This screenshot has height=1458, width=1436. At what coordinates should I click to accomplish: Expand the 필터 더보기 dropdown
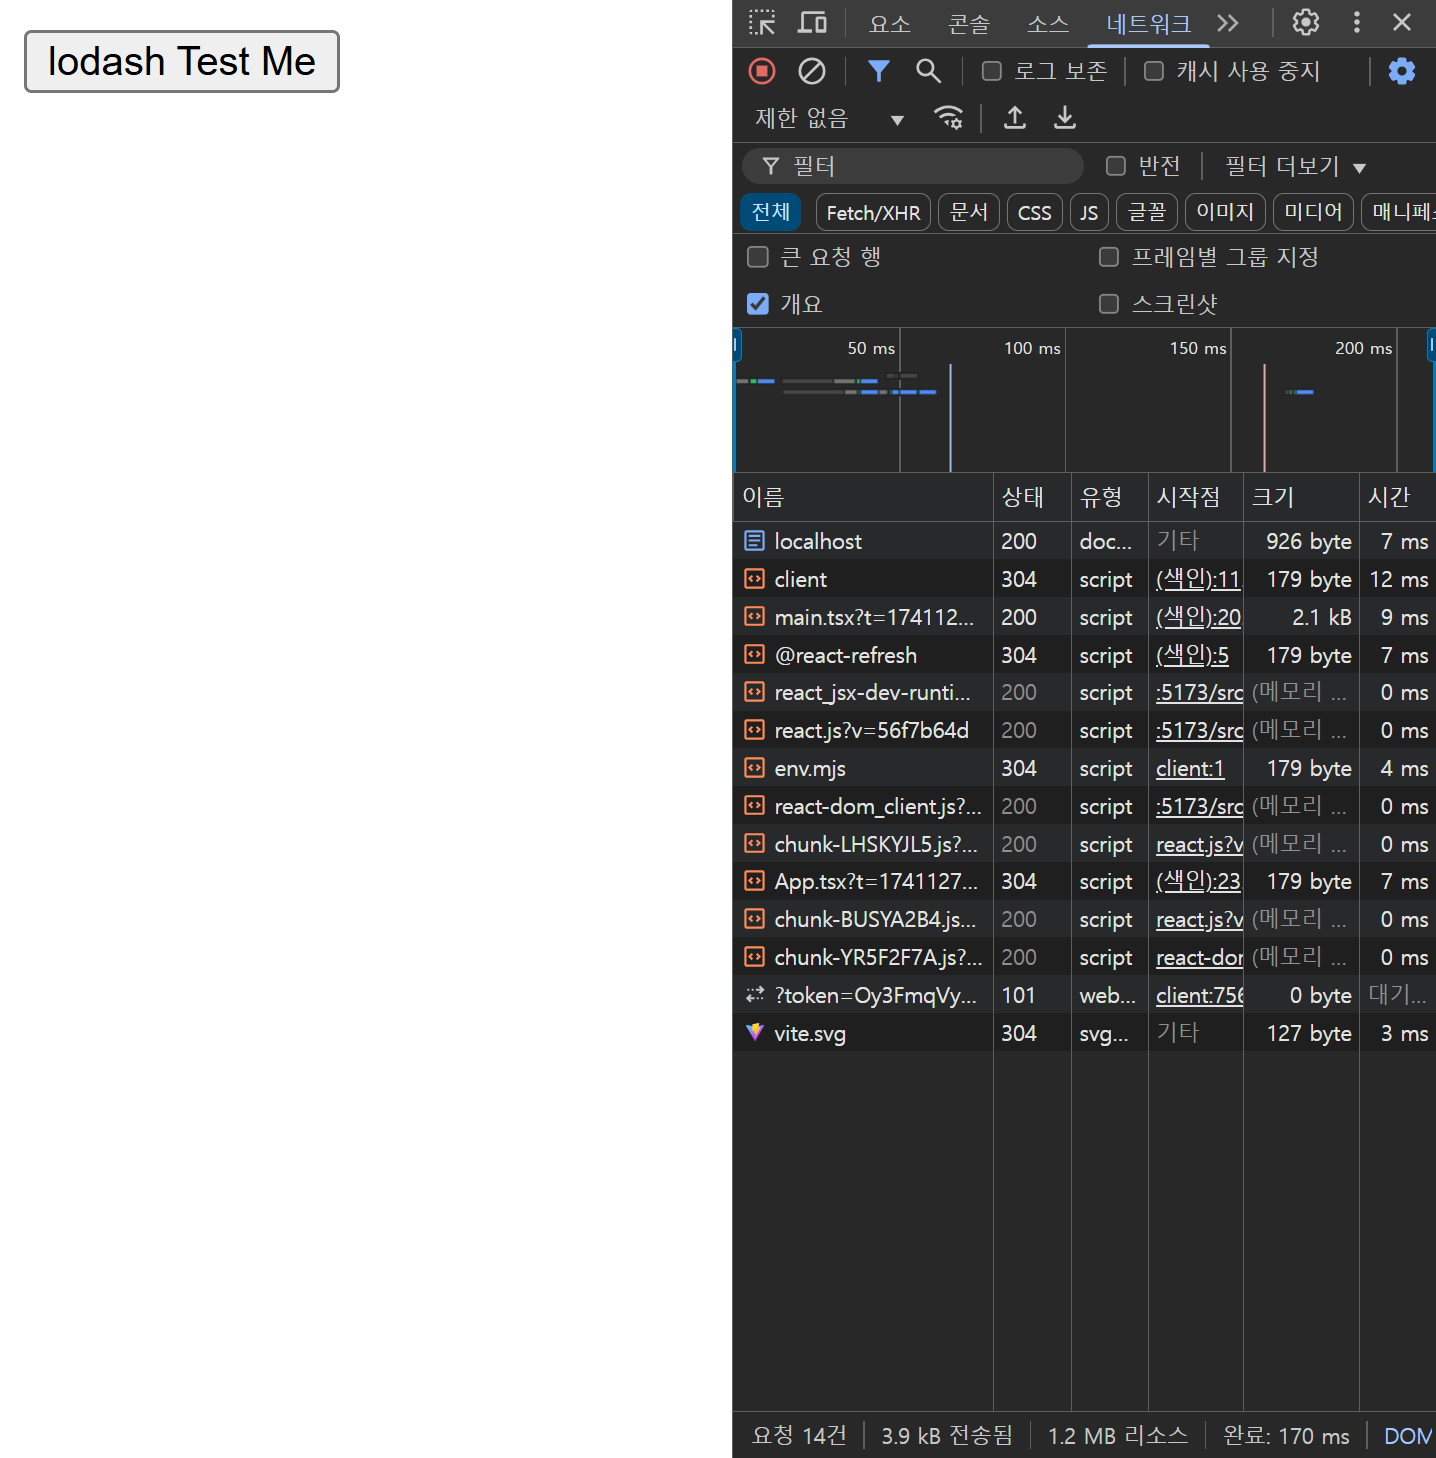[x=1296, y=166]
